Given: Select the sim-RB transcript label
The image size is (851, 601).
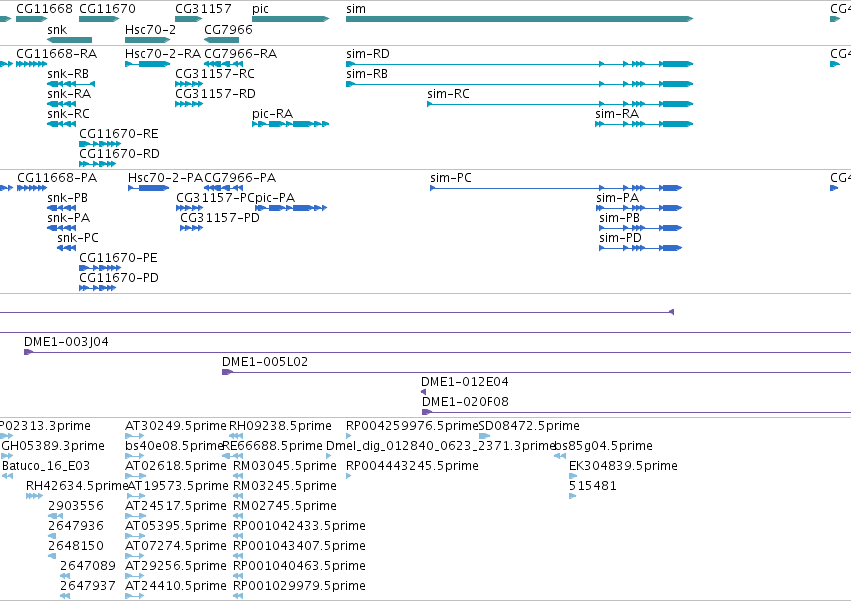Looking at the screenshot, I should (367, 74).
